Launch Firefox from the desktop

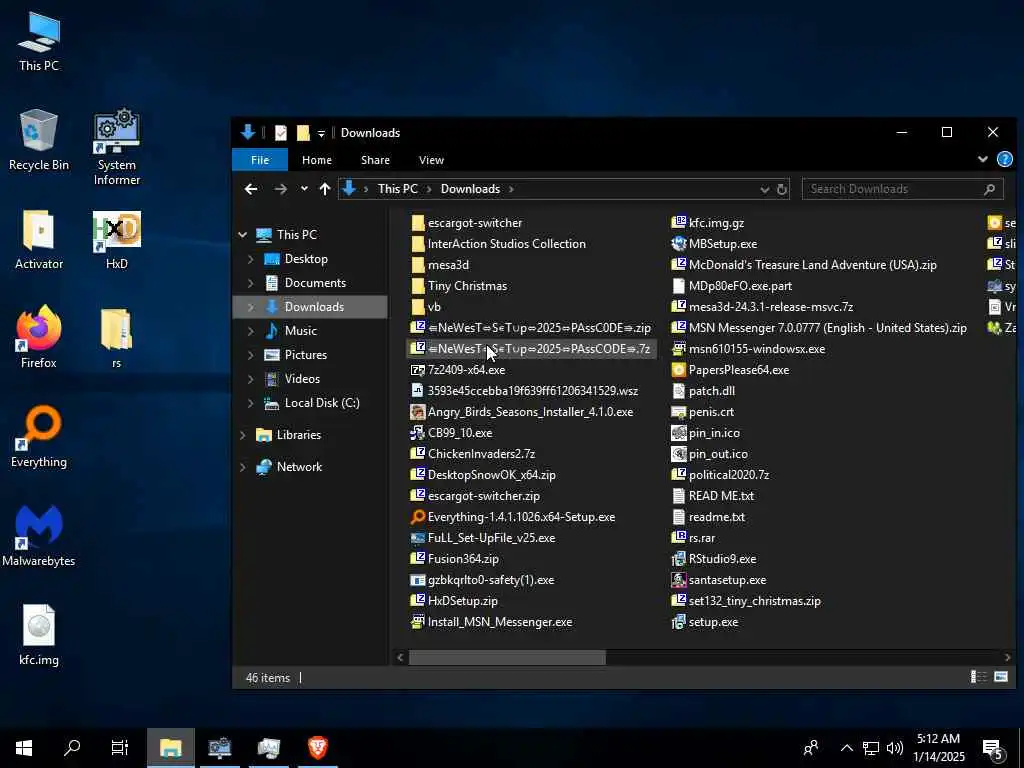coord(39,337)
